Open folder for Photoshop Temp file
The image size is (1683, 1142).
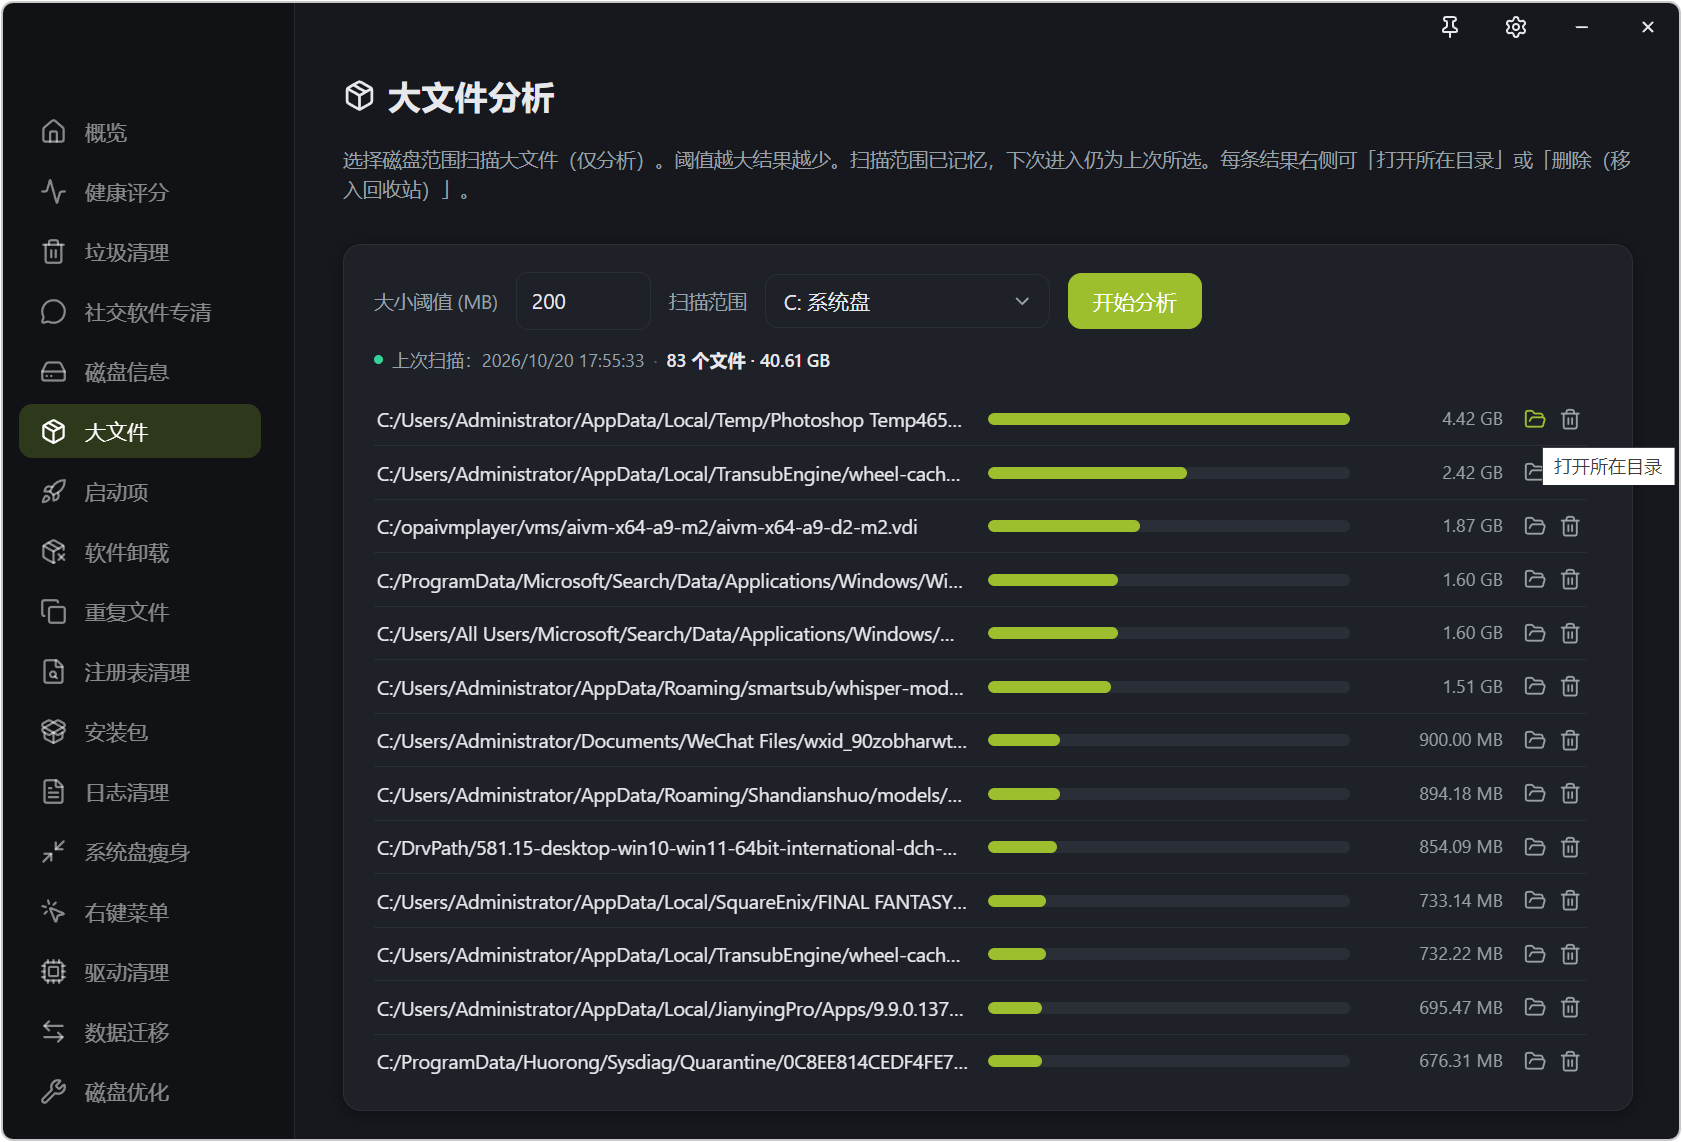coord(1535,419)
